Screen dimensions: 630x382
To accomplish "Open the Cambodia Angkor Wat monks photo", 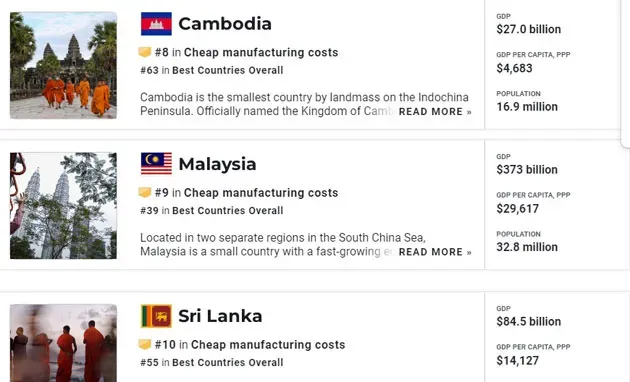I will [x=63, y=65].
